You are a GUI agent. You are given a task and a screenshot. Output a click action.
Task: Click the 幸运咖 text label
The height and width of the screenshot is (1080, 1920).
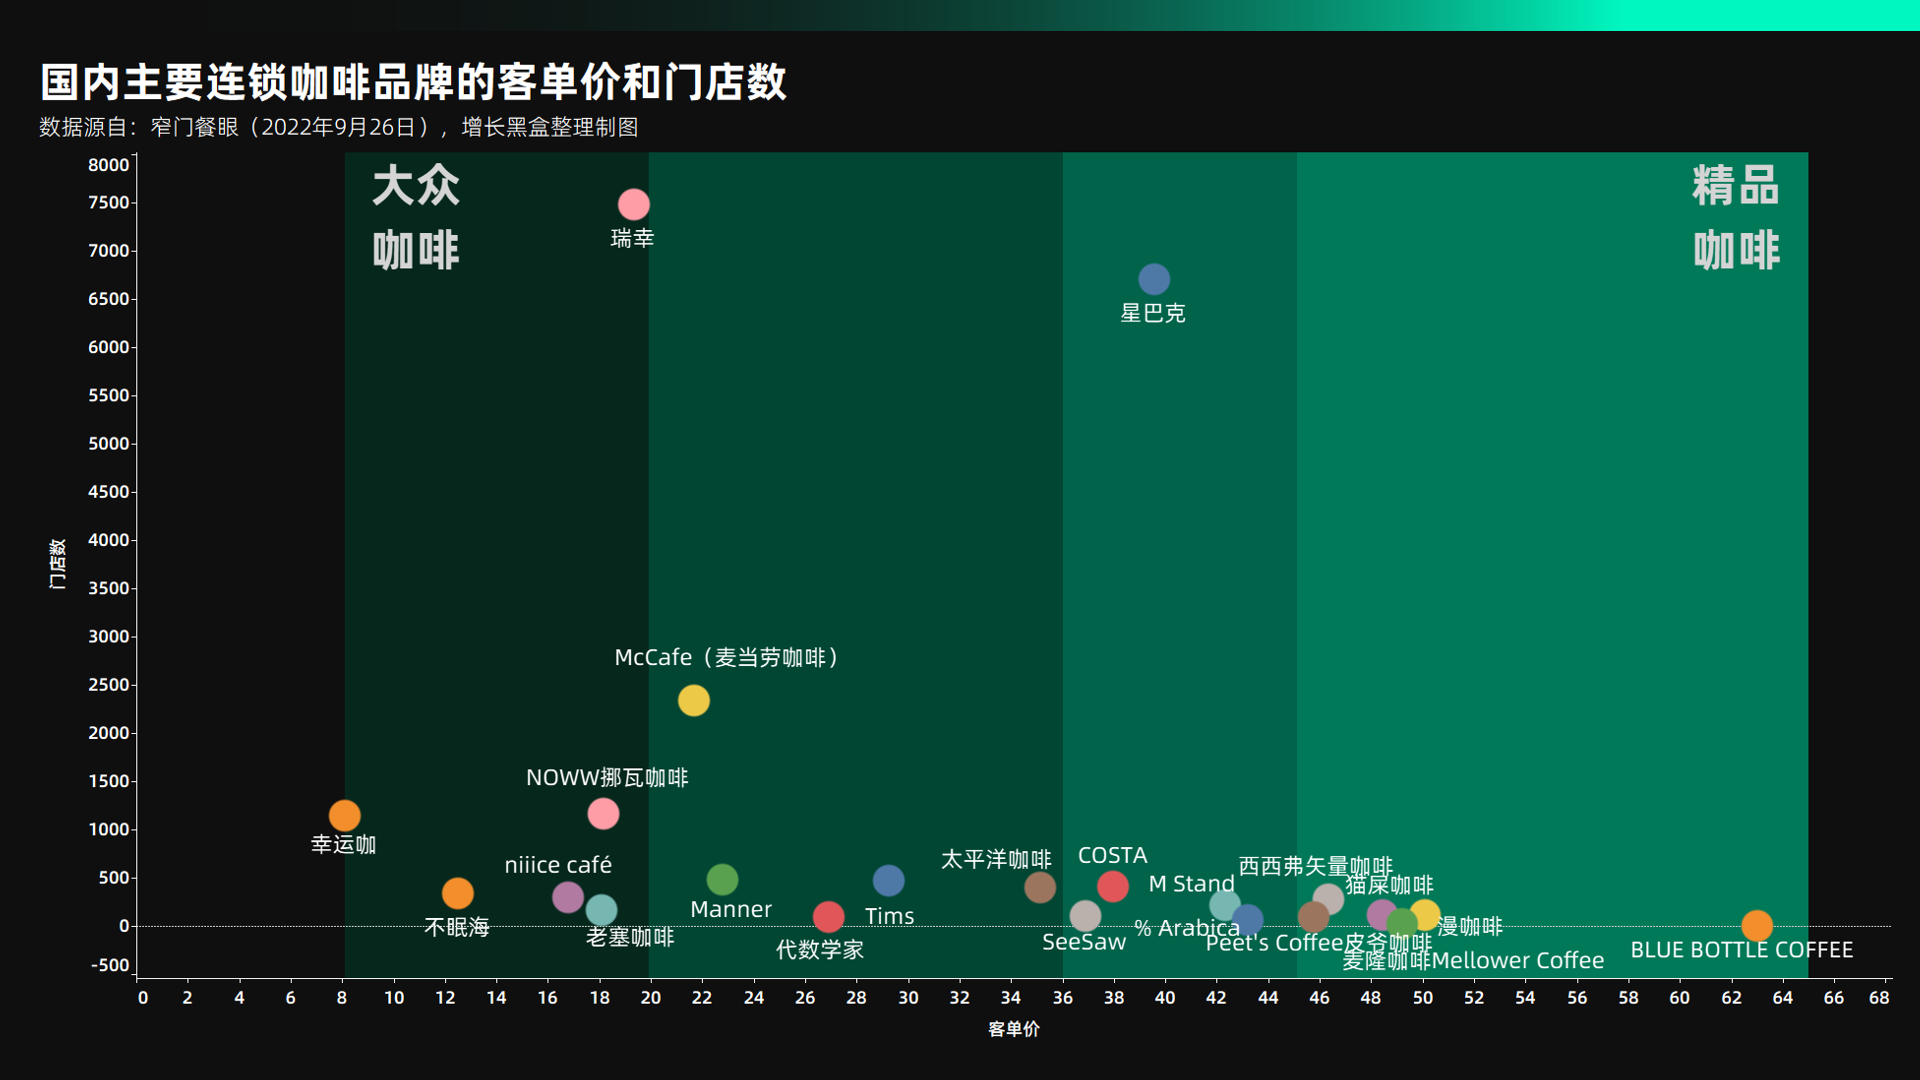coord(343,844)
